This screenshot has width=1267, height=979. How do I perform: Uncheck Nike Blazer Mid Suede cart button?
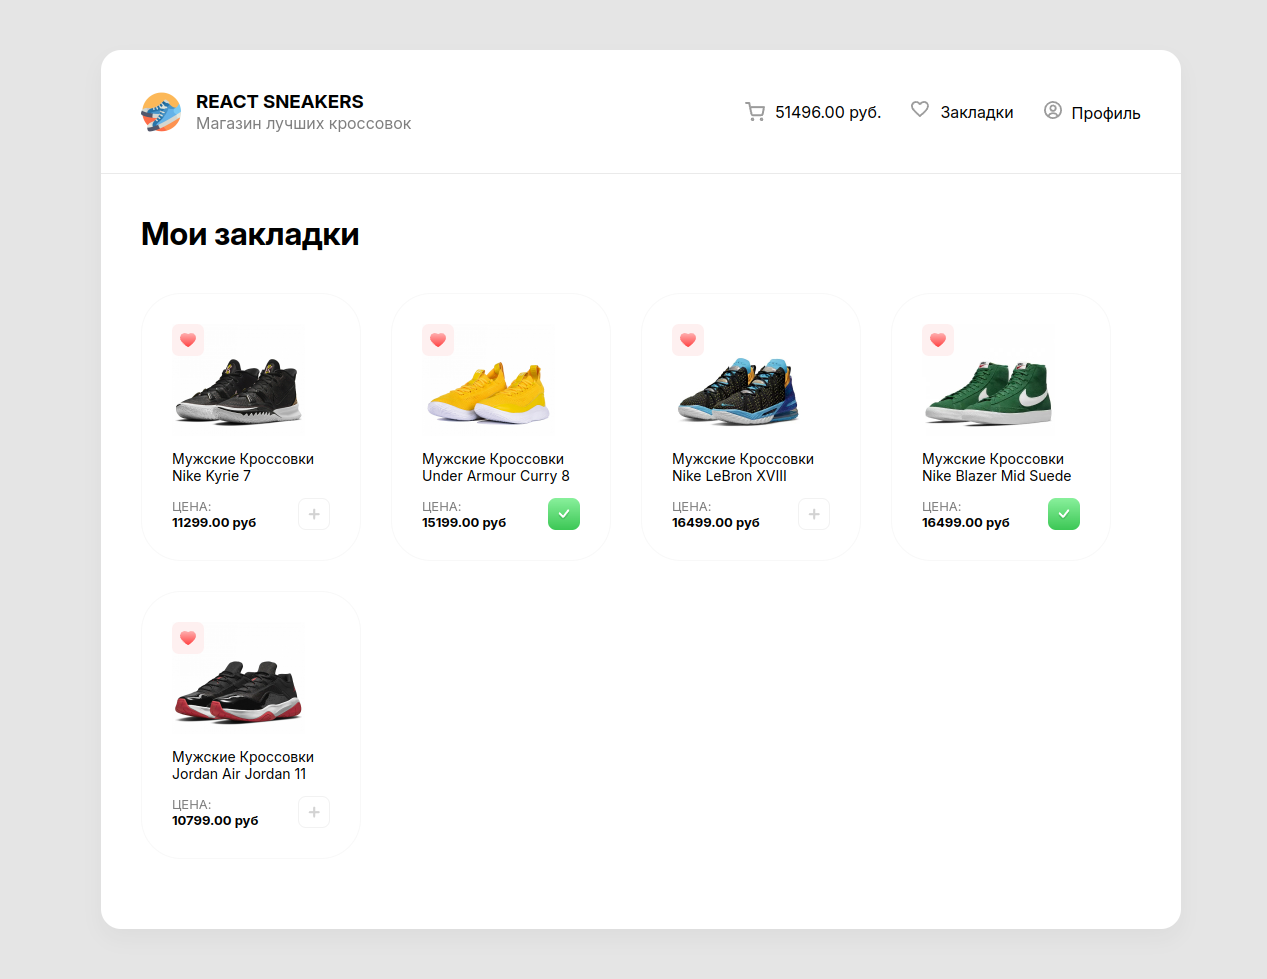1064,514
